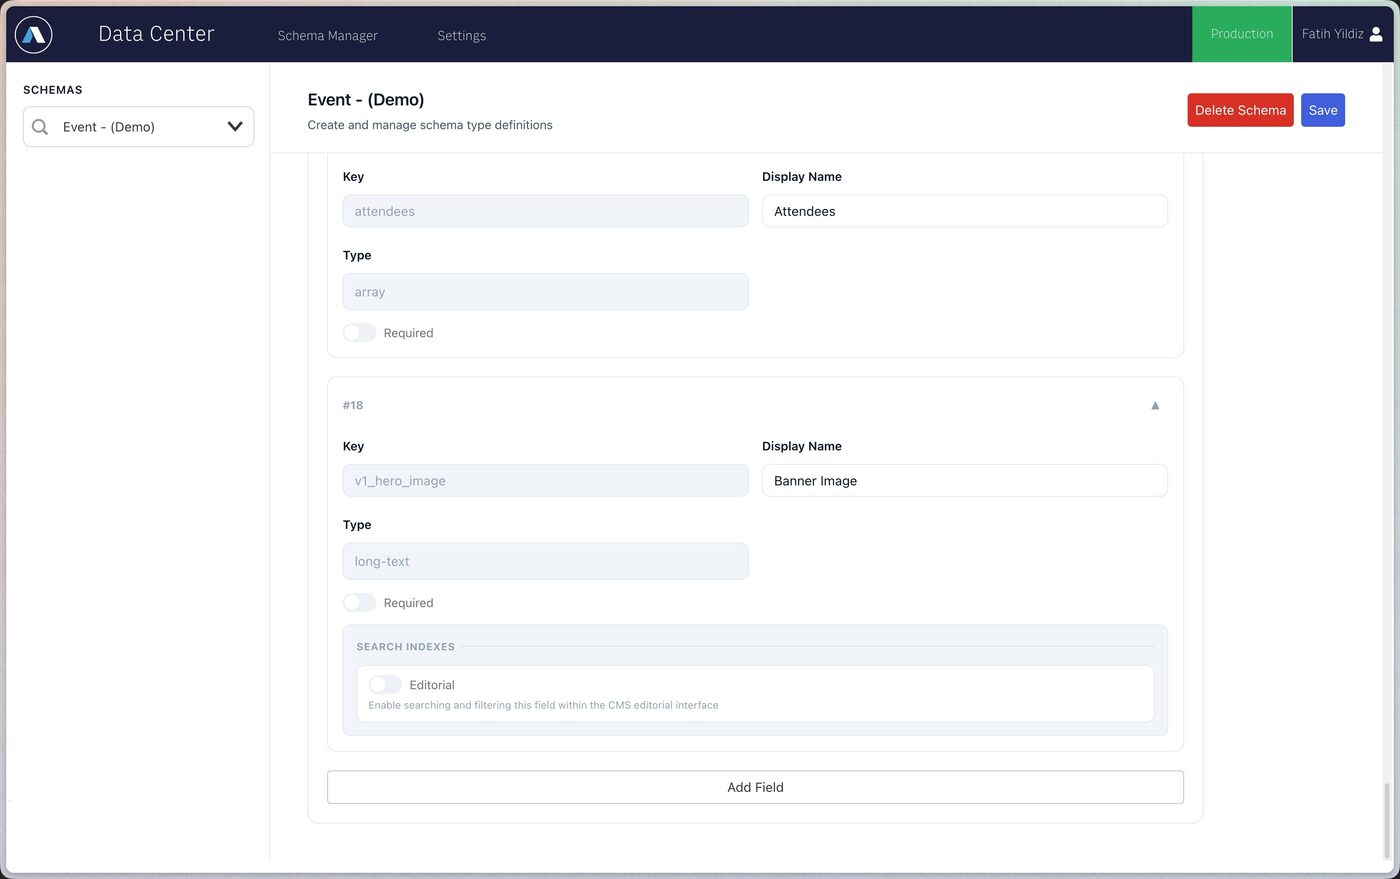Click the vertical scrollbar thumb
Screen dimensions: 1400x879
[1386, 821]
